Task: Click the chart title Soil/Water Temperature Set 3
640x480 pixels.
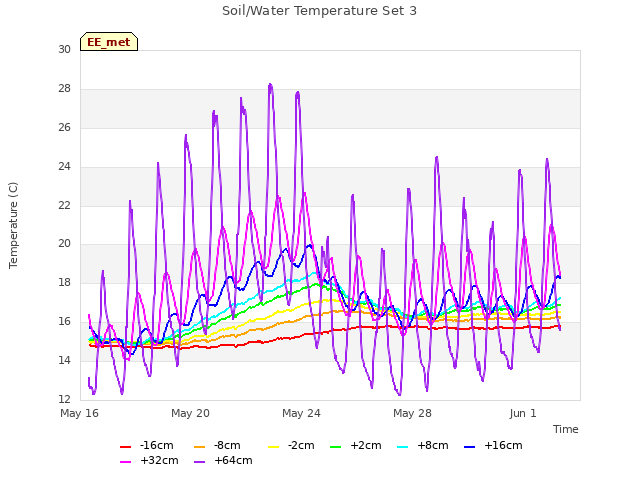Action: pos(320,11)
